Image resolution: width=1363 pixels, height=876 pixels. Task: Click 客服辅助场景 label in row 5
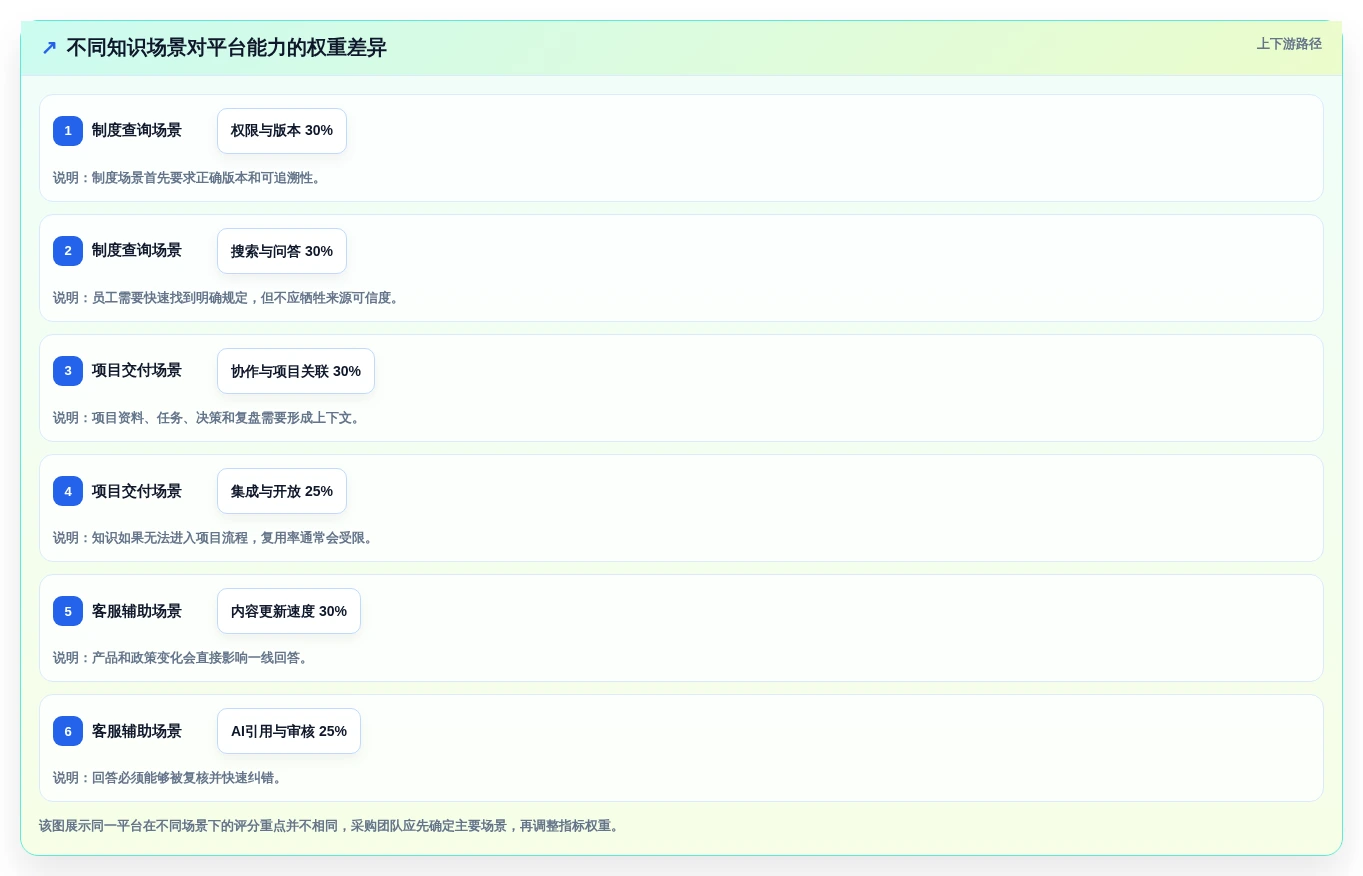(137, 611)
